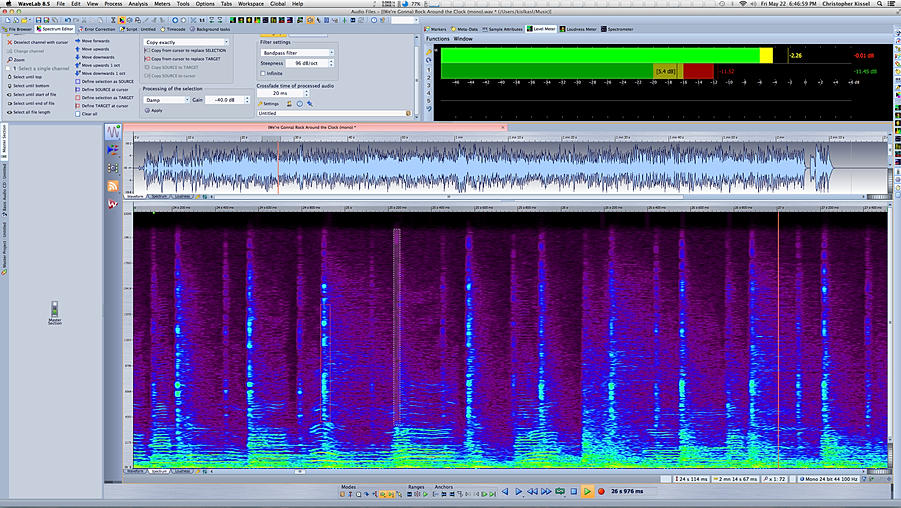Click the dotted selection in the spectrogram
Image resolution: width=901 pixels, height=508 pixels.
[396, 327]
